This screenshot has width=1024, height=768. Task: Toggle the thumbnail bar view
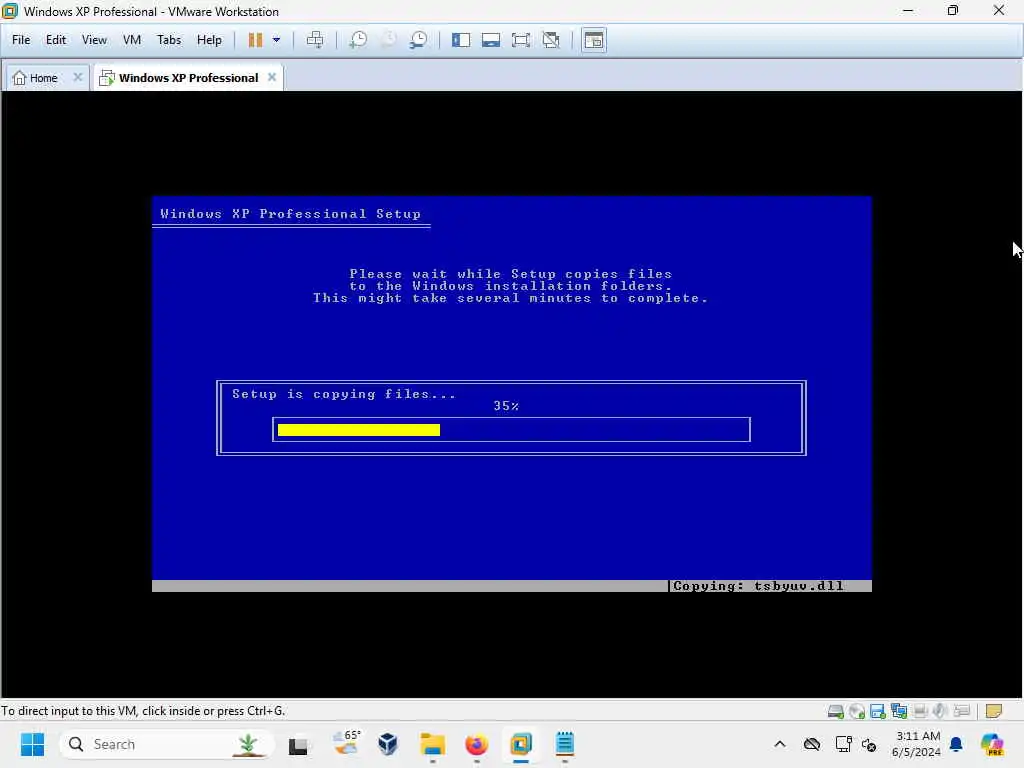(x=491, y=40)
